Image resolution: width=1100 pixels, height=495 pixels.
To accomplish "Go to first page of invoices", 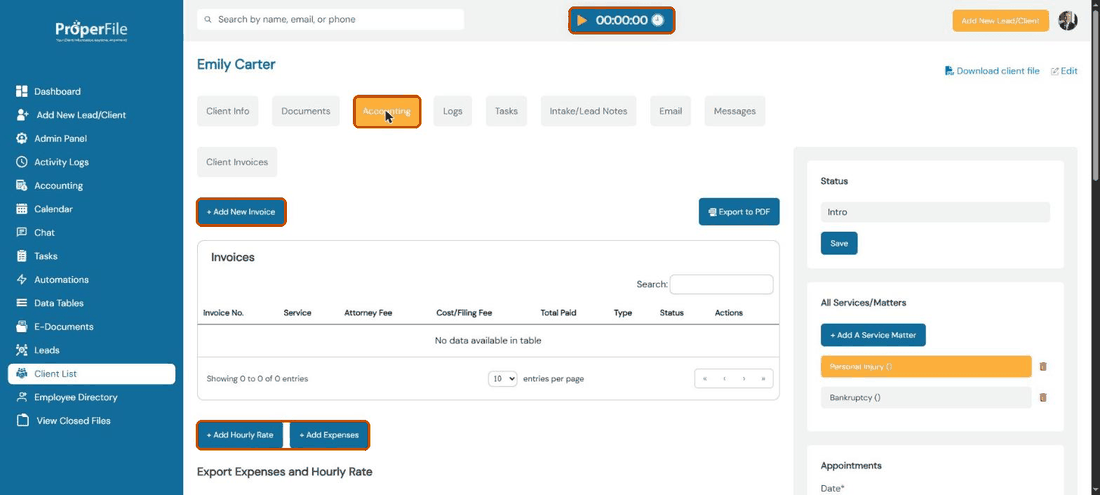I will 704,379.
